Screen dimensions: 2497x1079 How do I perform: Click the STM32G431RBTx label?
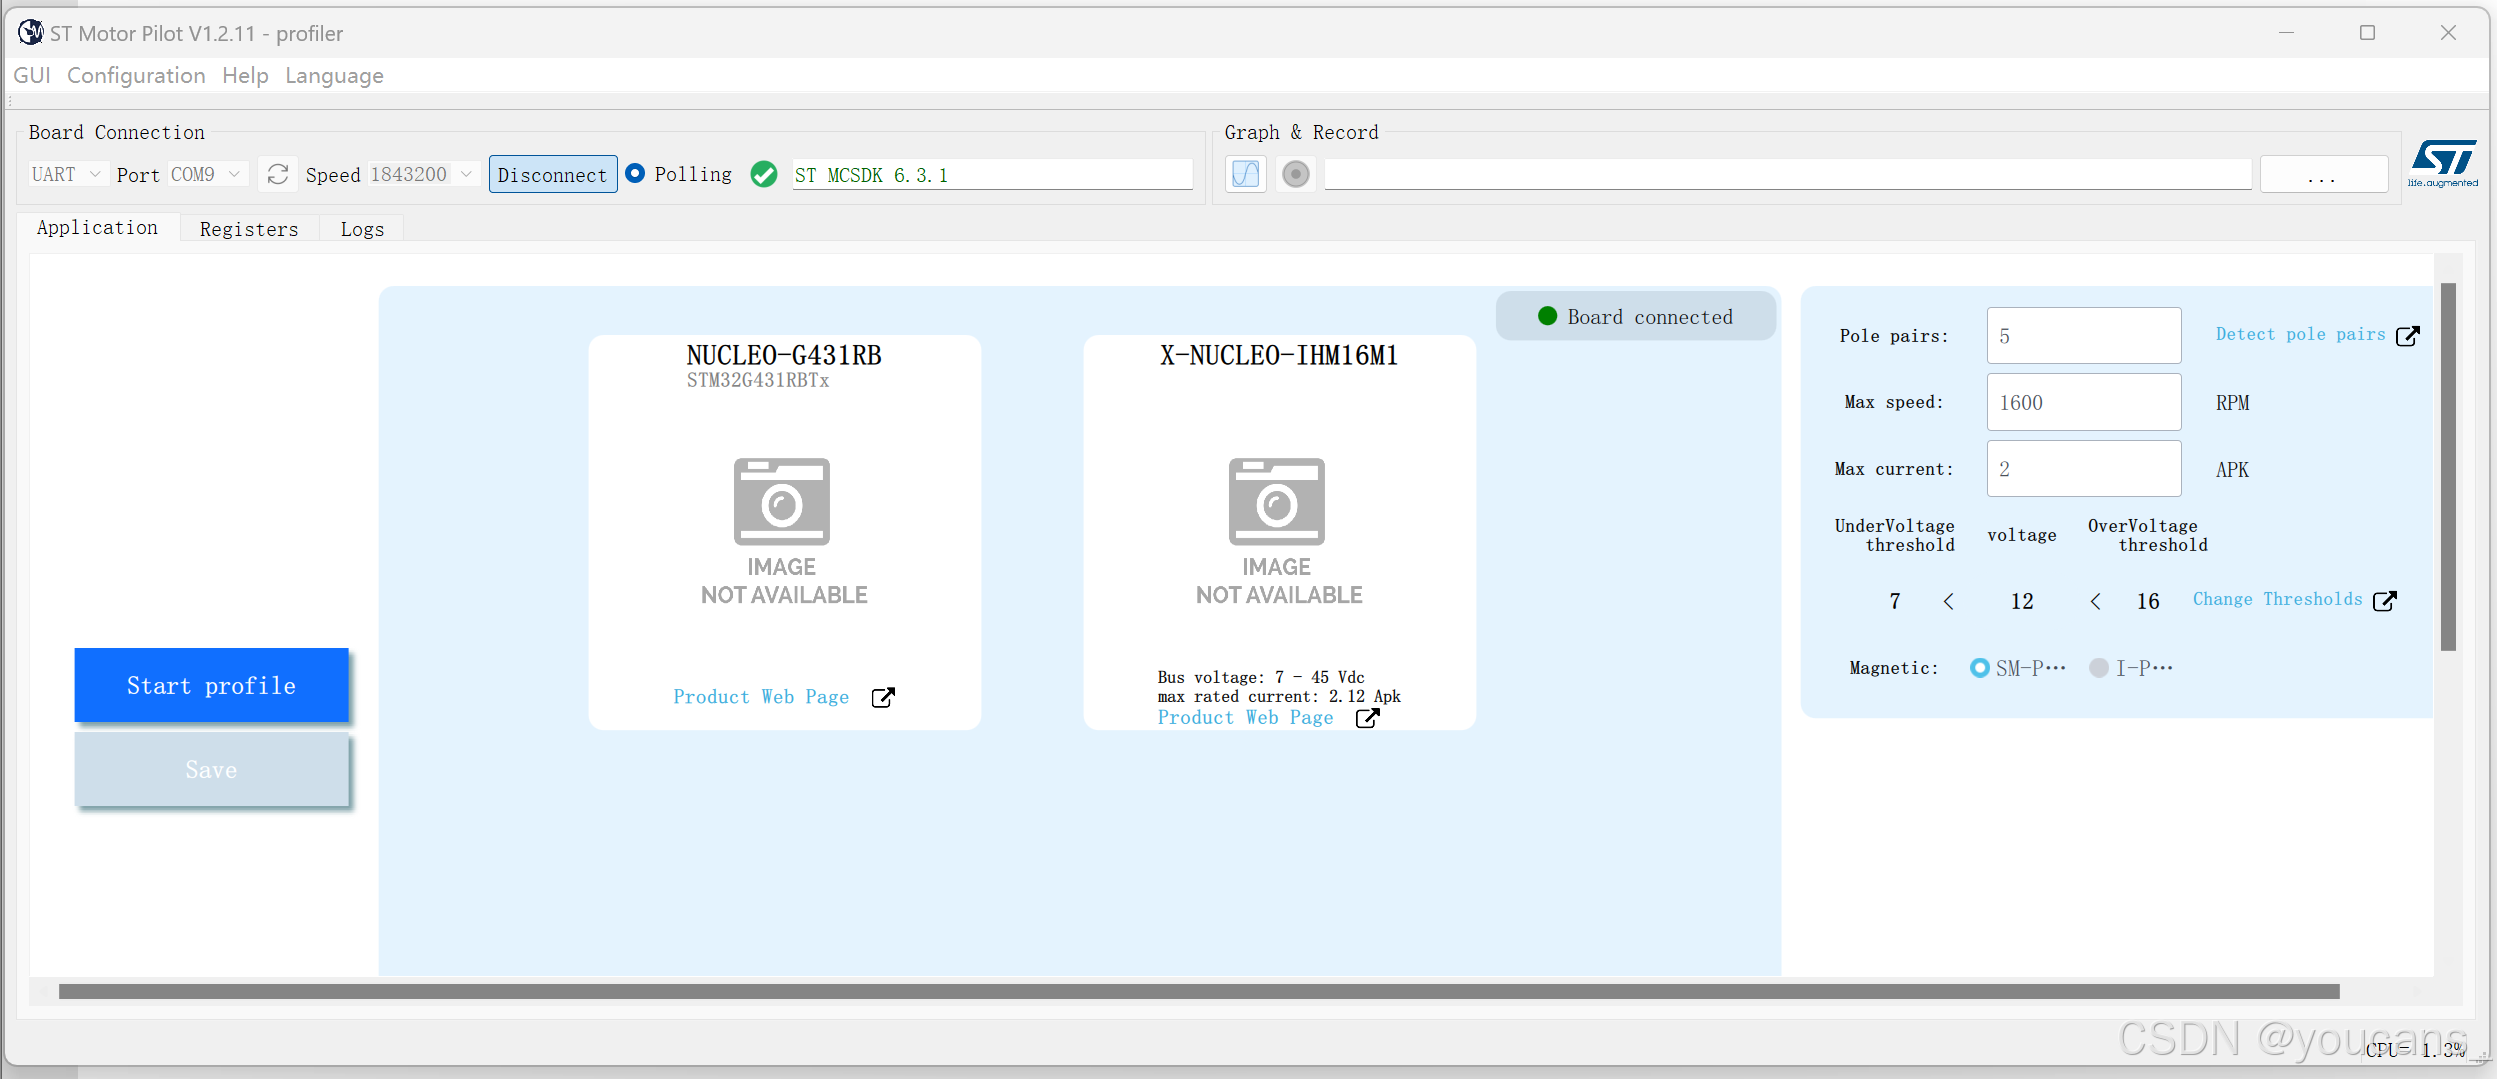(x=757, y=381)
